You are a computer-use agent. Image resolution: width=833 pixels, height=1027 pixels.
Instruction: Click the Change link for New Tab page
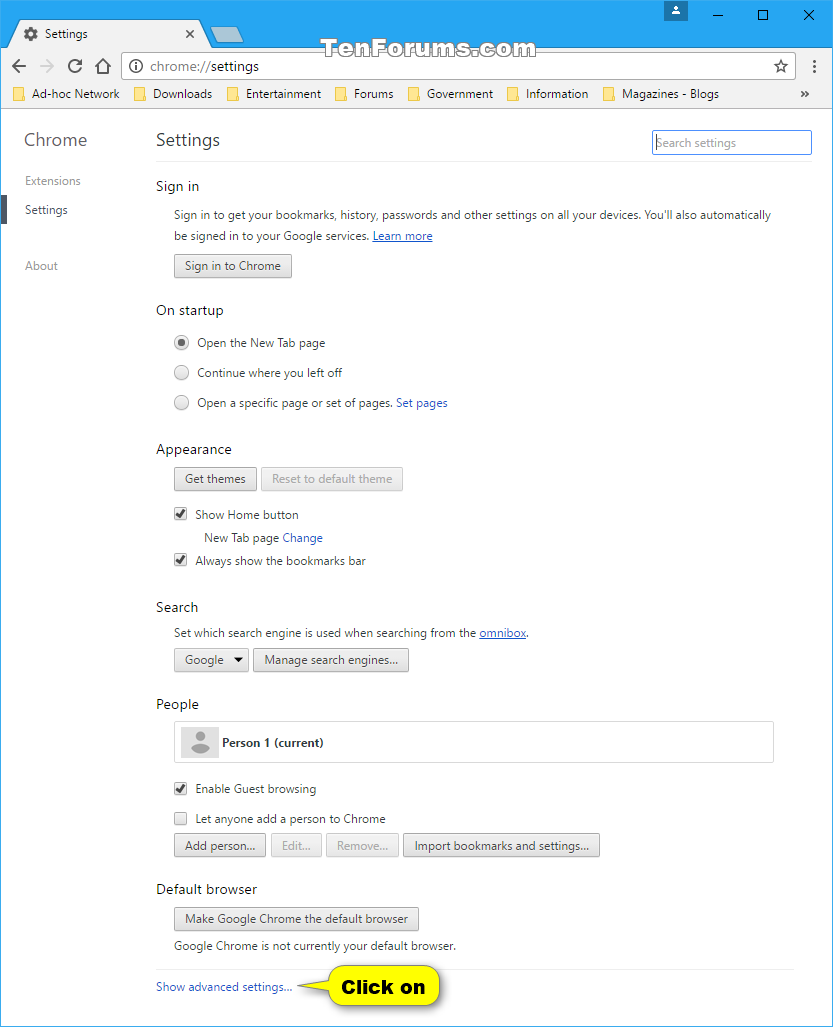coord(303,538)
